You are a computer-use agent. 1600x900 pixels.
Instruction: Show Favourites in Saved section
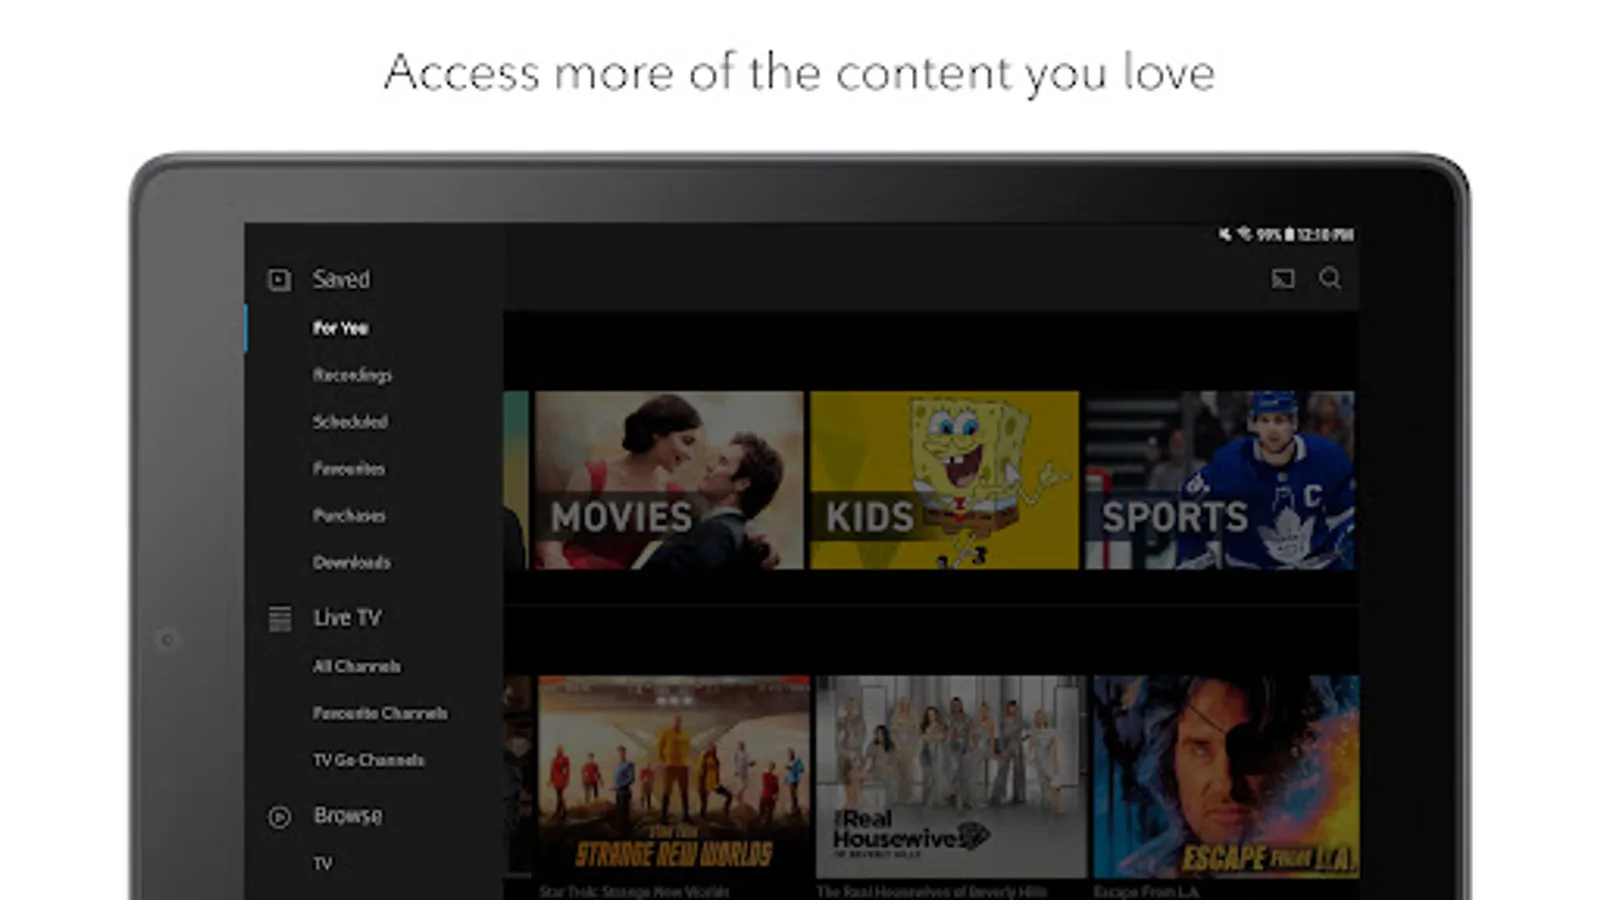348,468
